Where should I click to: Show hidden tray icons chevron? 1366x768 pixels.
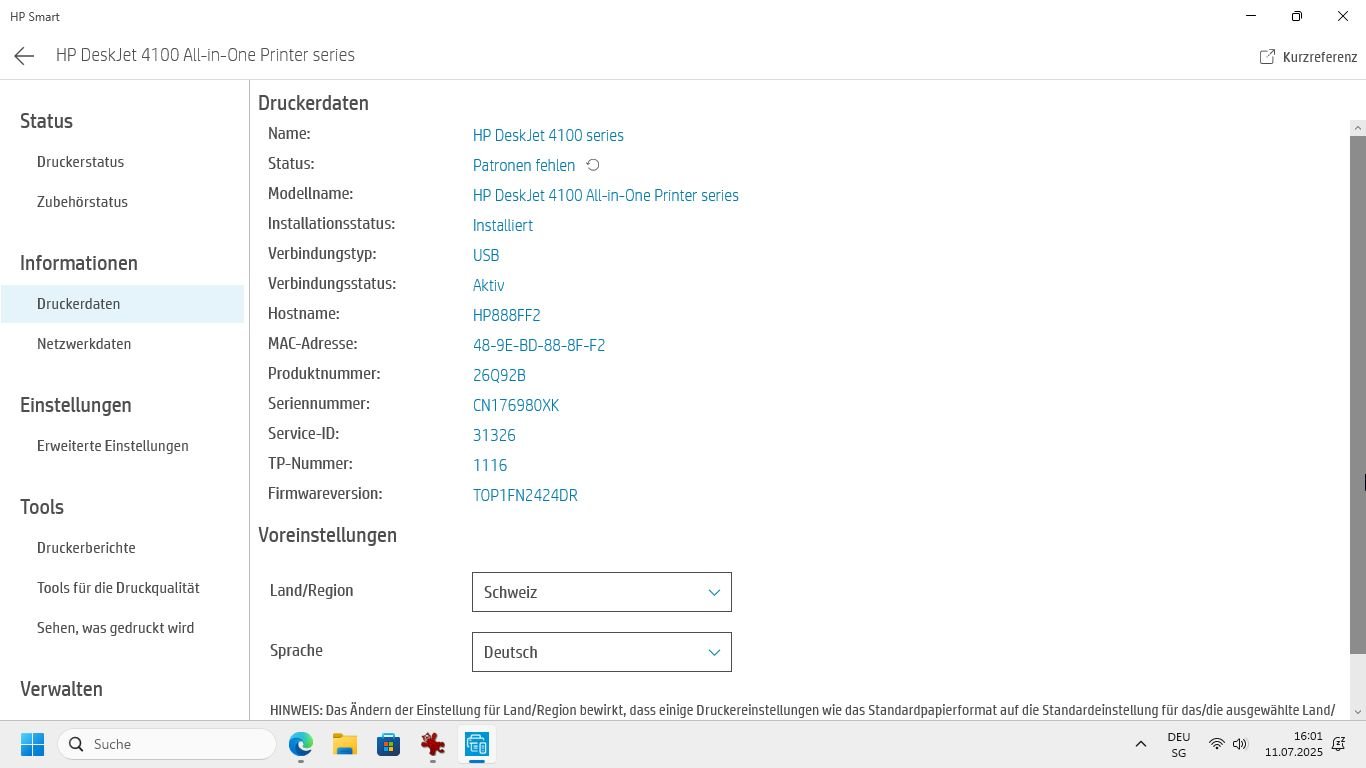click(1140, 744)
